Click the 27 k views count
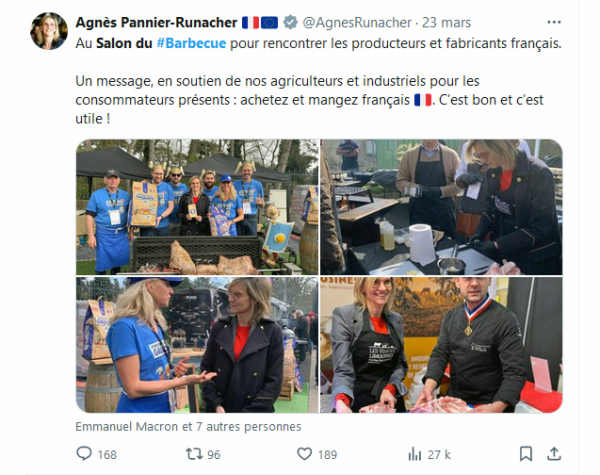The height and width of the screenshot is (475, 600). [439, 455]
